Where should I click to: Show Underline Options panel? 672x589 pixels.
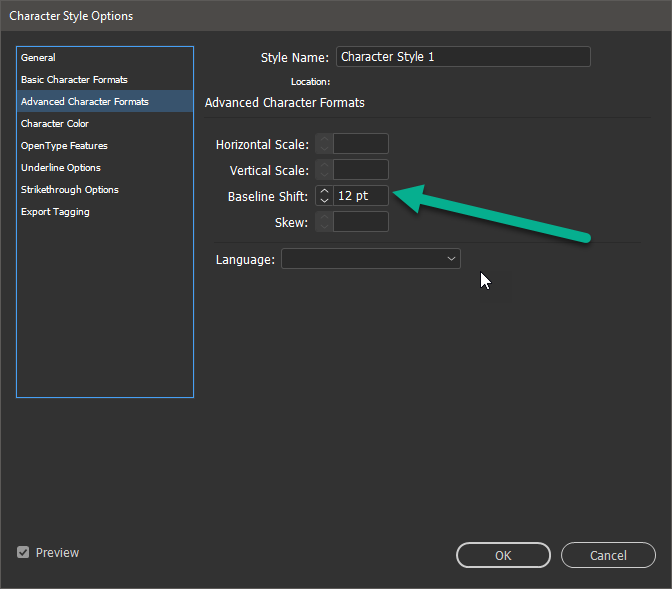(x=61, y=168)
